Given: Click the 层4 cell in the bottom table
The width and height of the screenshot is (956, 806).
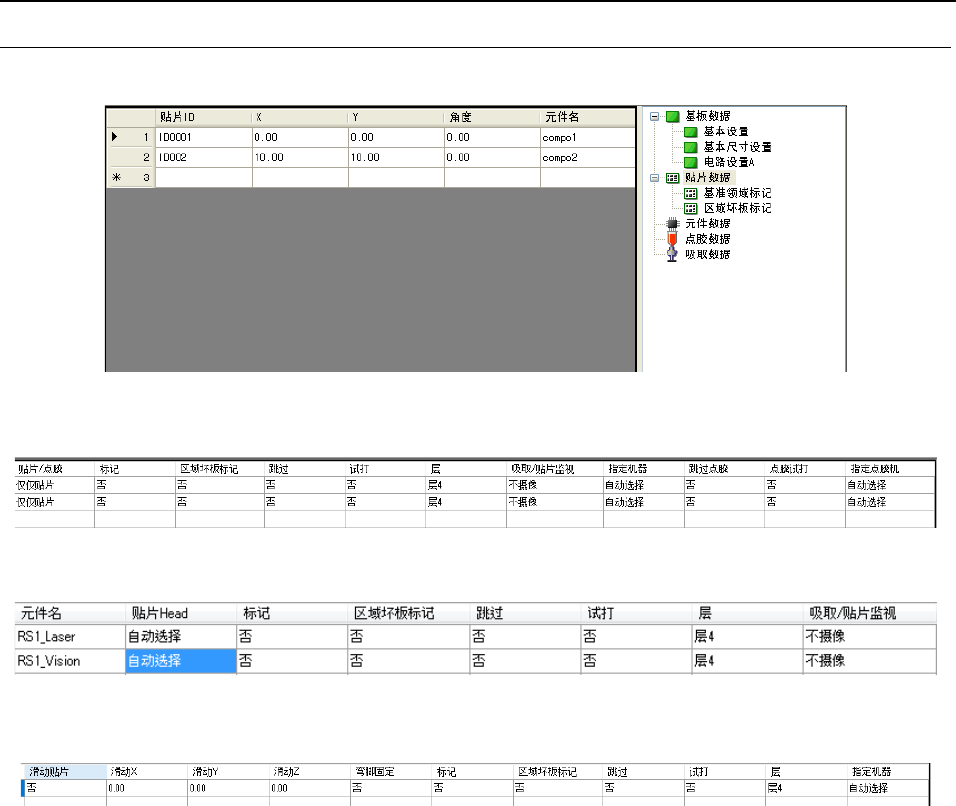Looking at the screenshot, I should click(x=807, y=788).
